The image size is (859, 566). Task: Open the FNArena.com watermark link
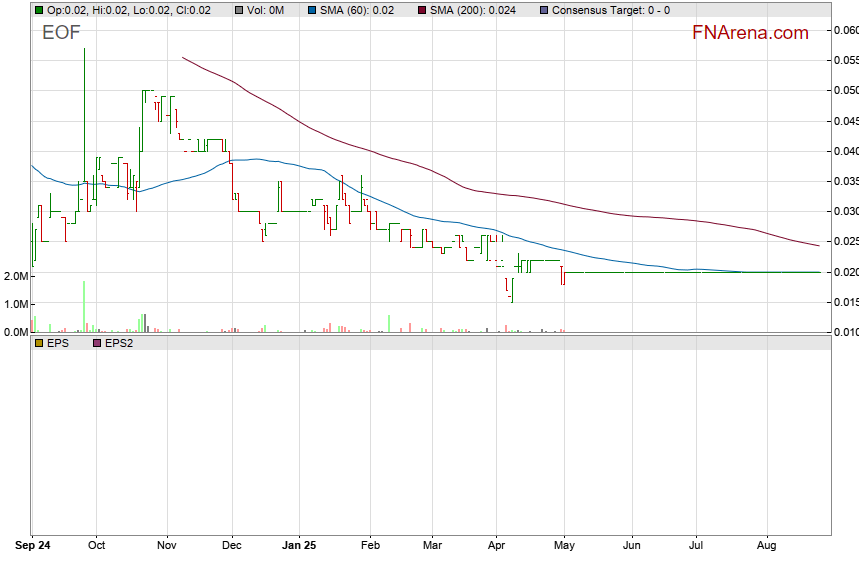coord(749,33)
